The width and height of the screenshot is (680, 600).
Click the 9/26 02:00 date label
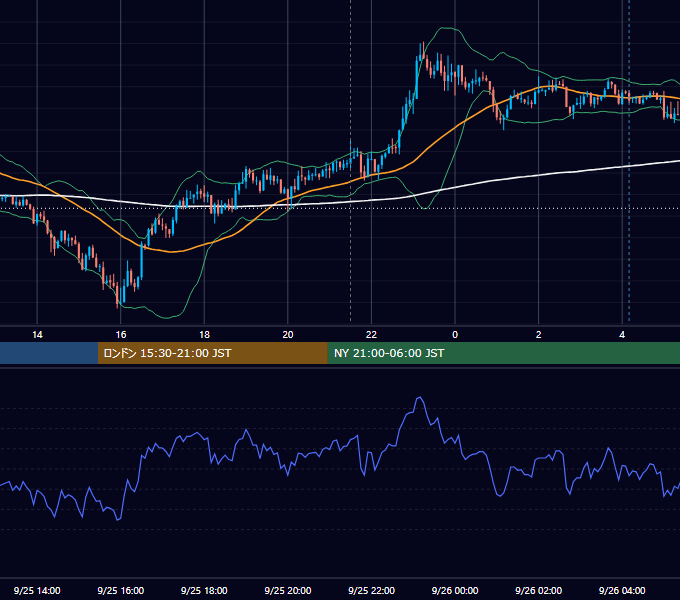[538, 590]
